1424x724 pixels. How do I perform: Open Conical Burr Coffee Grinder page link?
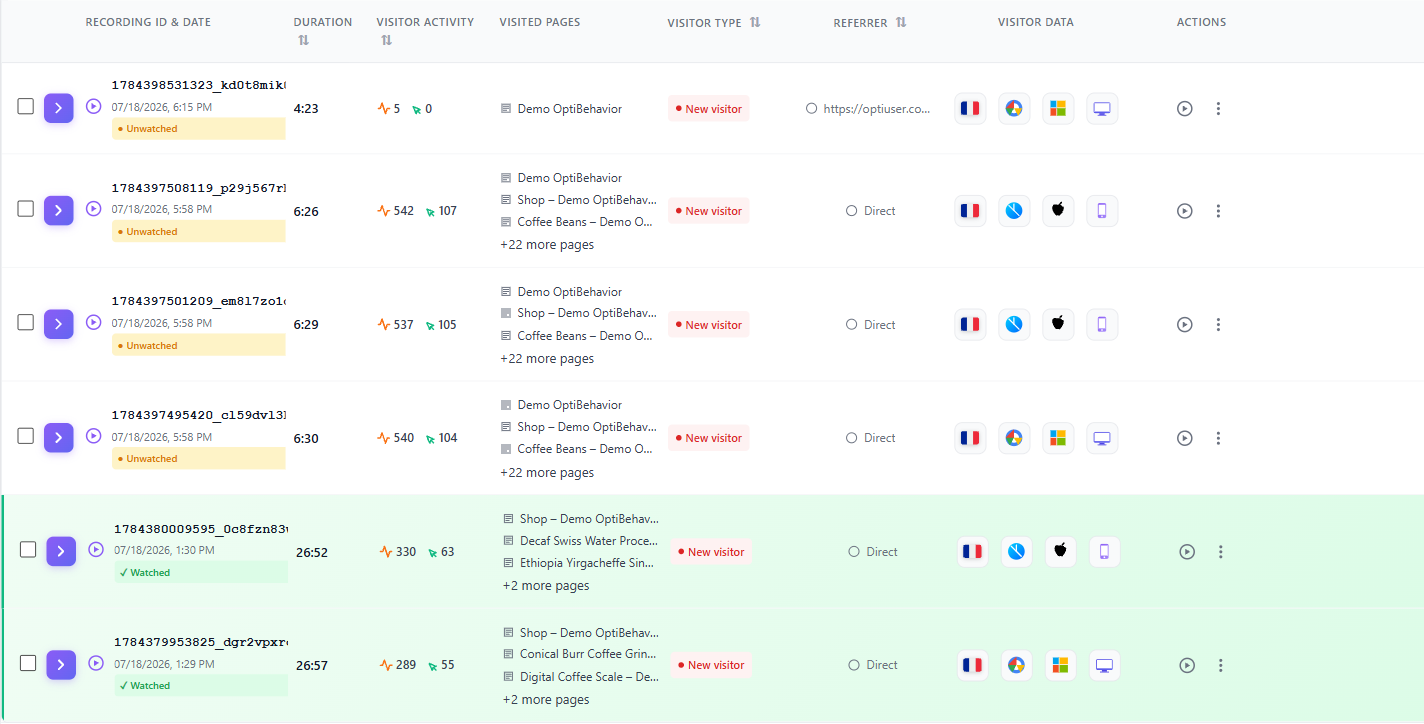[x=588, y=654]
